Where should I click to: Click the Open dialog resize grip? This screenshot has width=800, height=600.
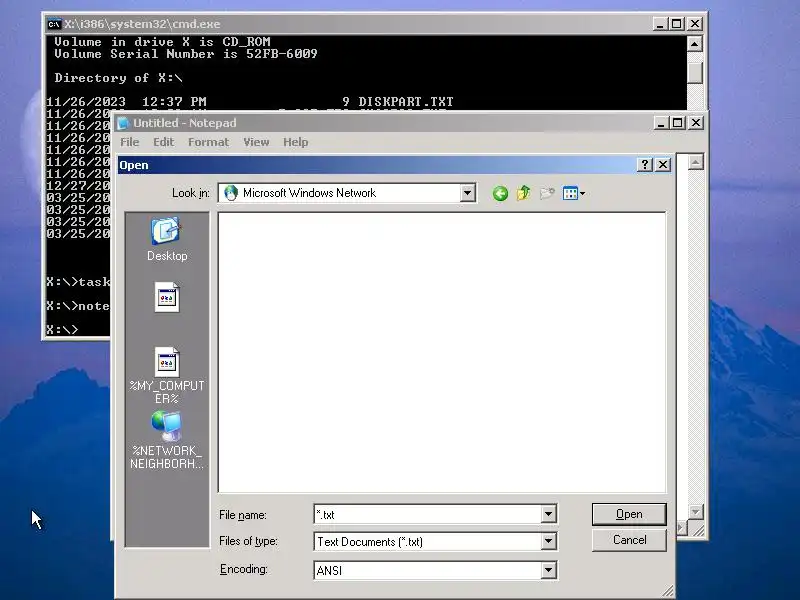667,590
